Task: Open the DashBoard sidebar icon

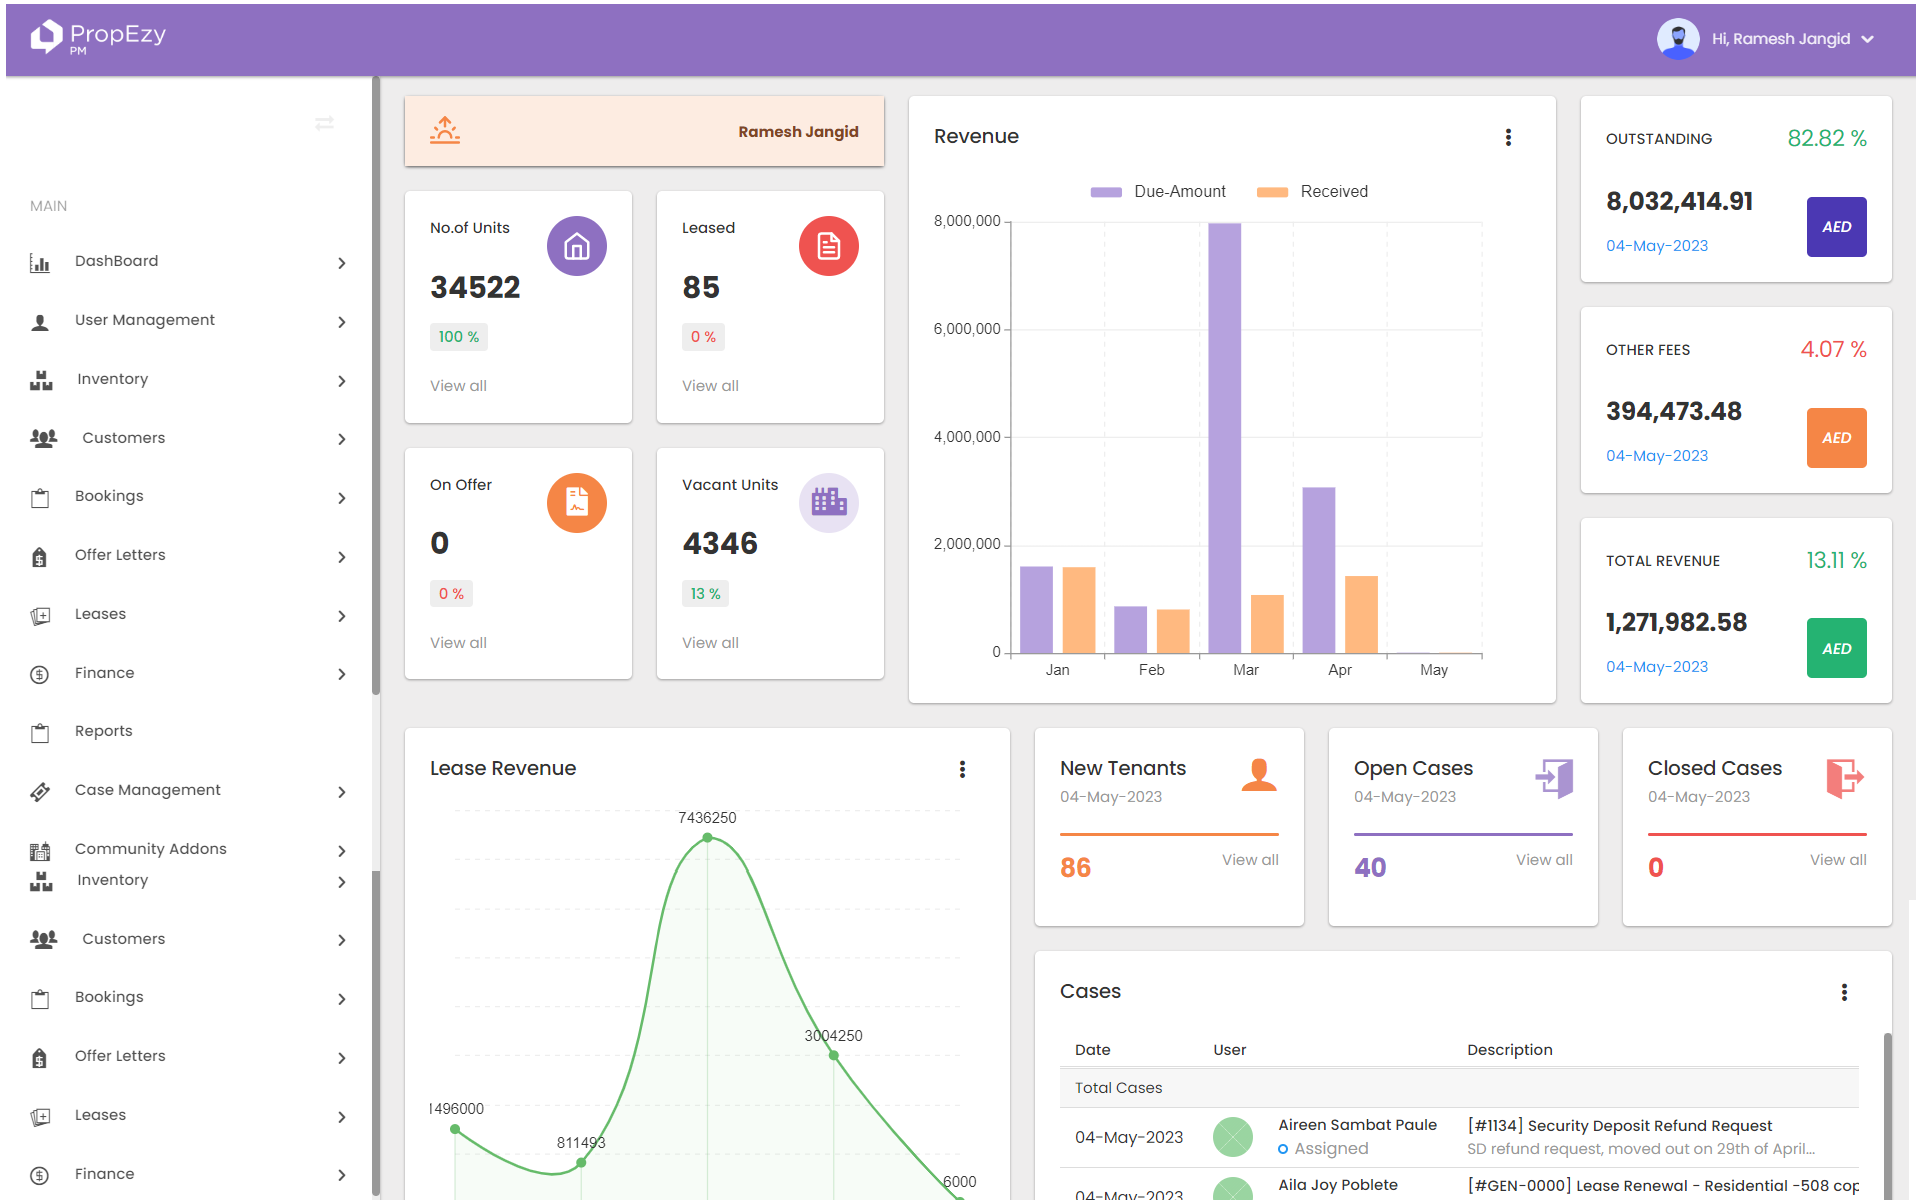Action: (x=40, y=261)
